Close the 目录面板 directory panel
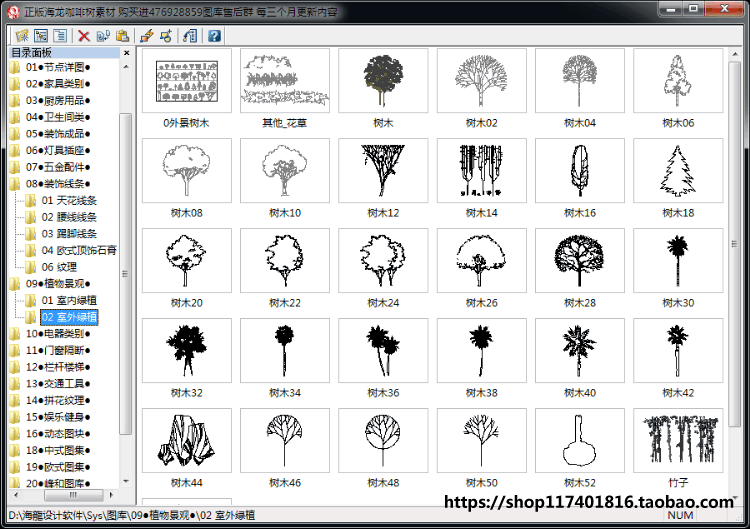The height and width of the screenshot is (529, 750). tap(126, 53)
